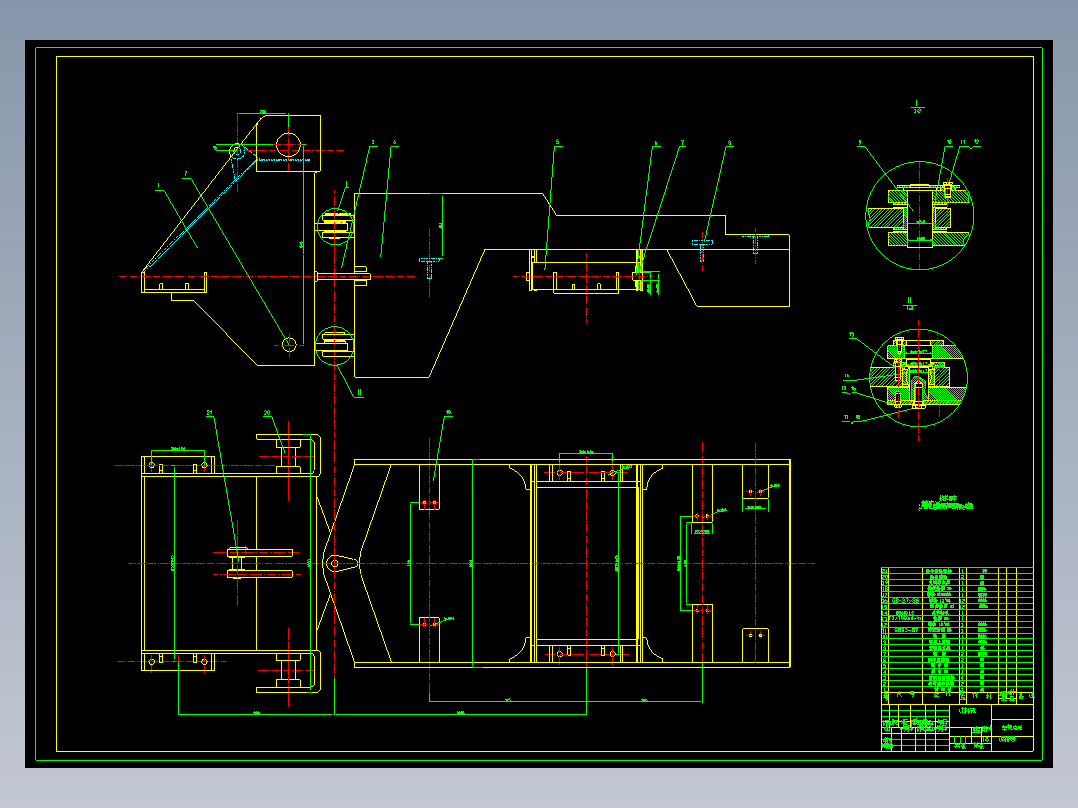Click the enlarged detail view I circle

point(919,215)
